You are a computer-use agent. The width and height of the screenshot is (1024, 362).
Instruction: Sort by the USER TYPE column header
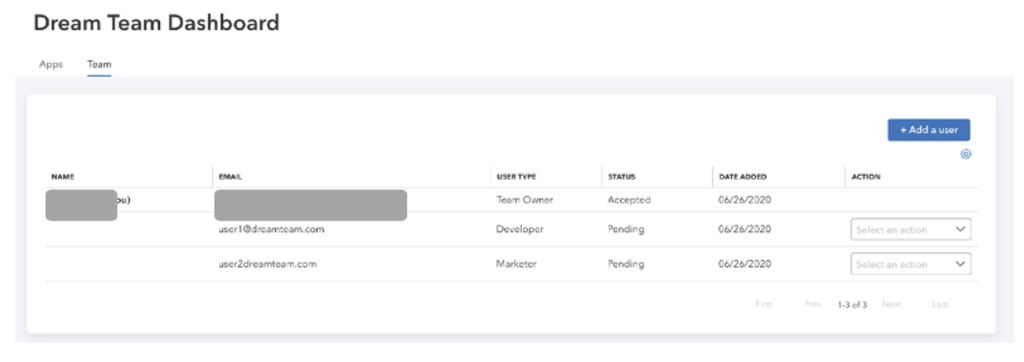point(517,177)
